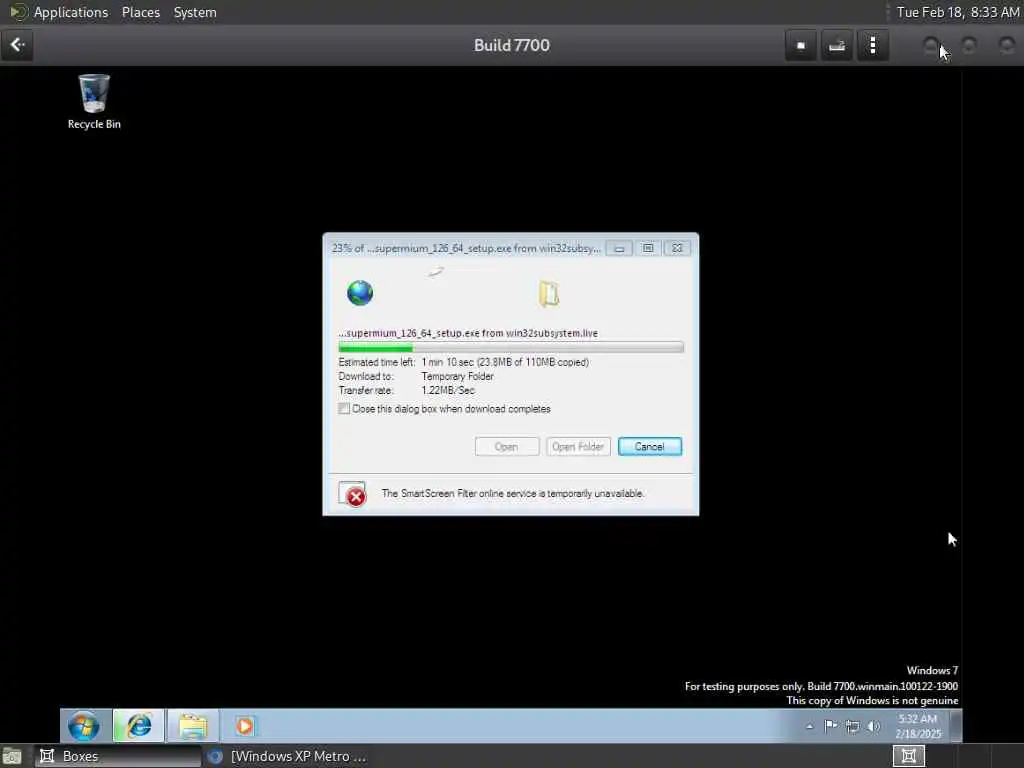Screen dimensions: 1024x768
Task: Click the Show Desktop strip
Action: coord(955,726)
